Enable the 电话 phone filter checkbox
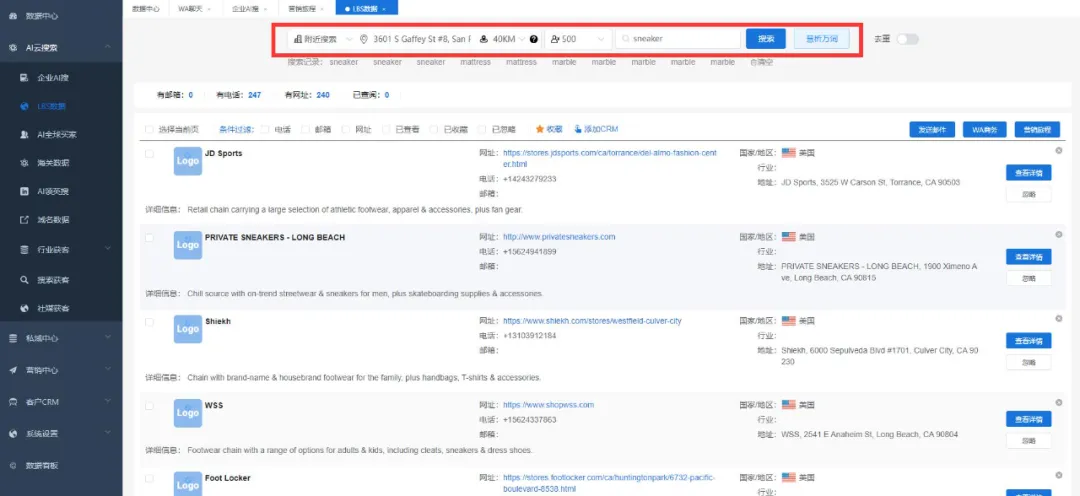The width and height of the screenshot is (1080, 496). pos(265,129)
